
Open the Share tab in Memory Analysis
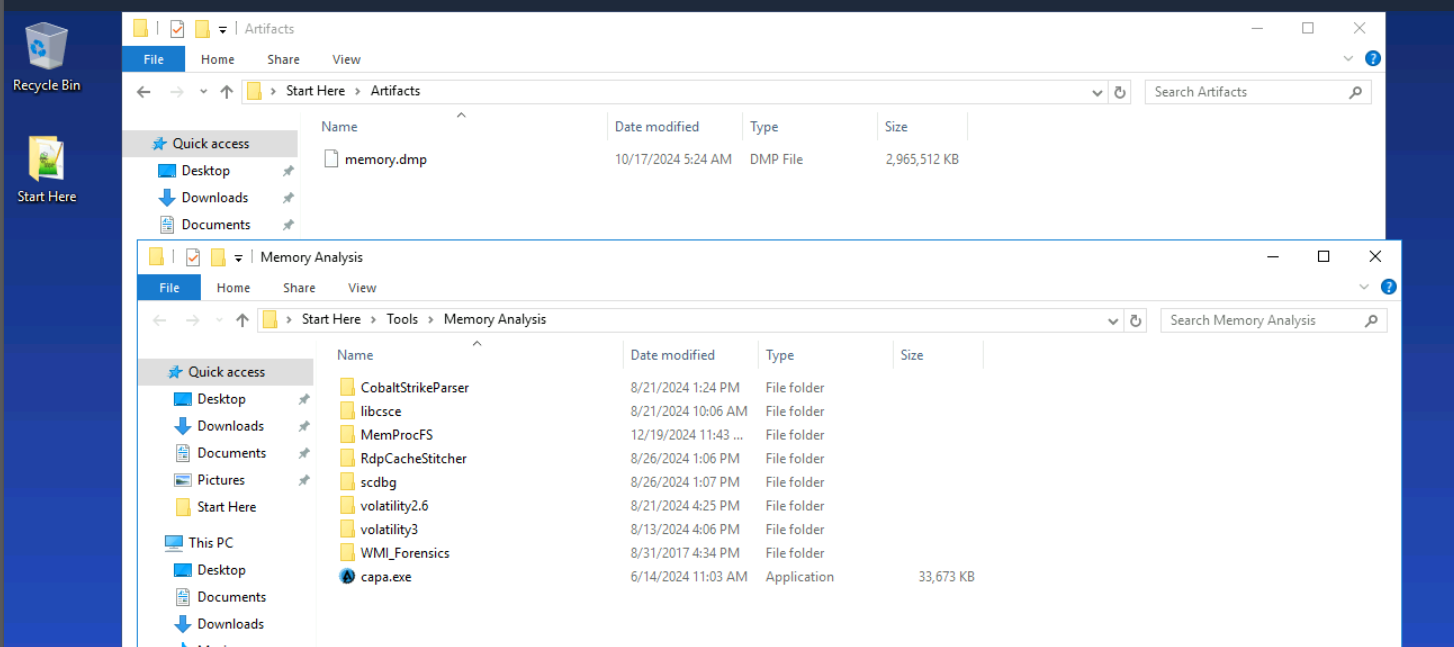[x=299, y=288]
